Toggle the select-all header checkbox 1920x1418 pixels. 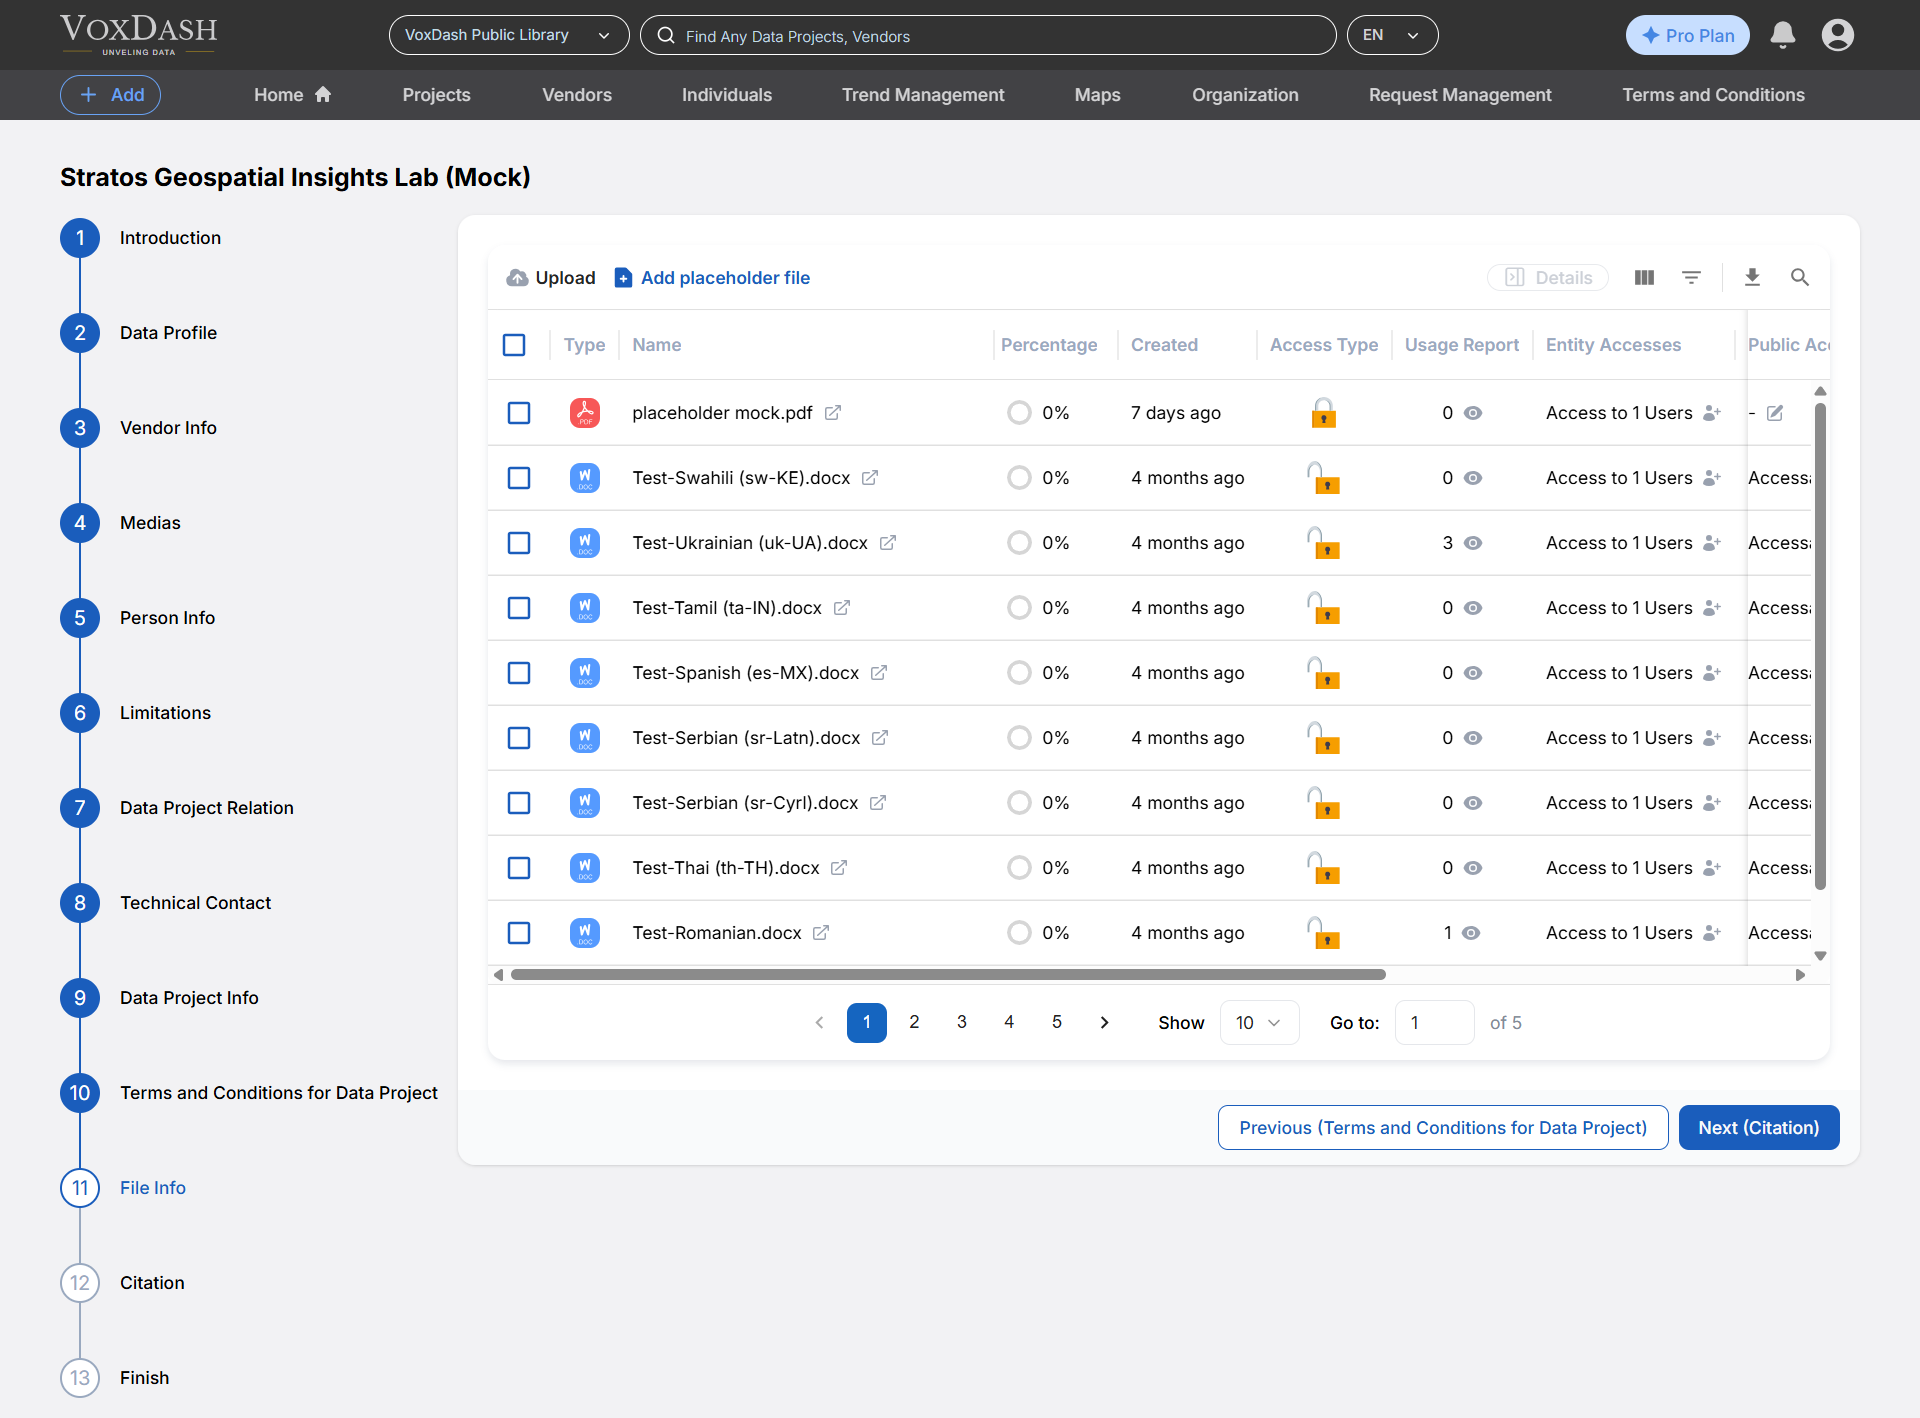pyautogui.click(x=514, y=345)
